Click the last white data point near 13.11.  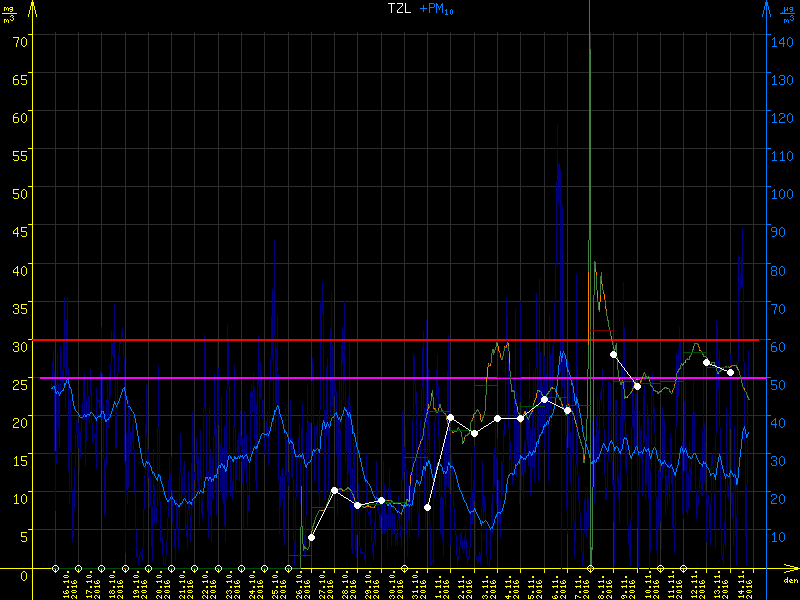(730, 372)
